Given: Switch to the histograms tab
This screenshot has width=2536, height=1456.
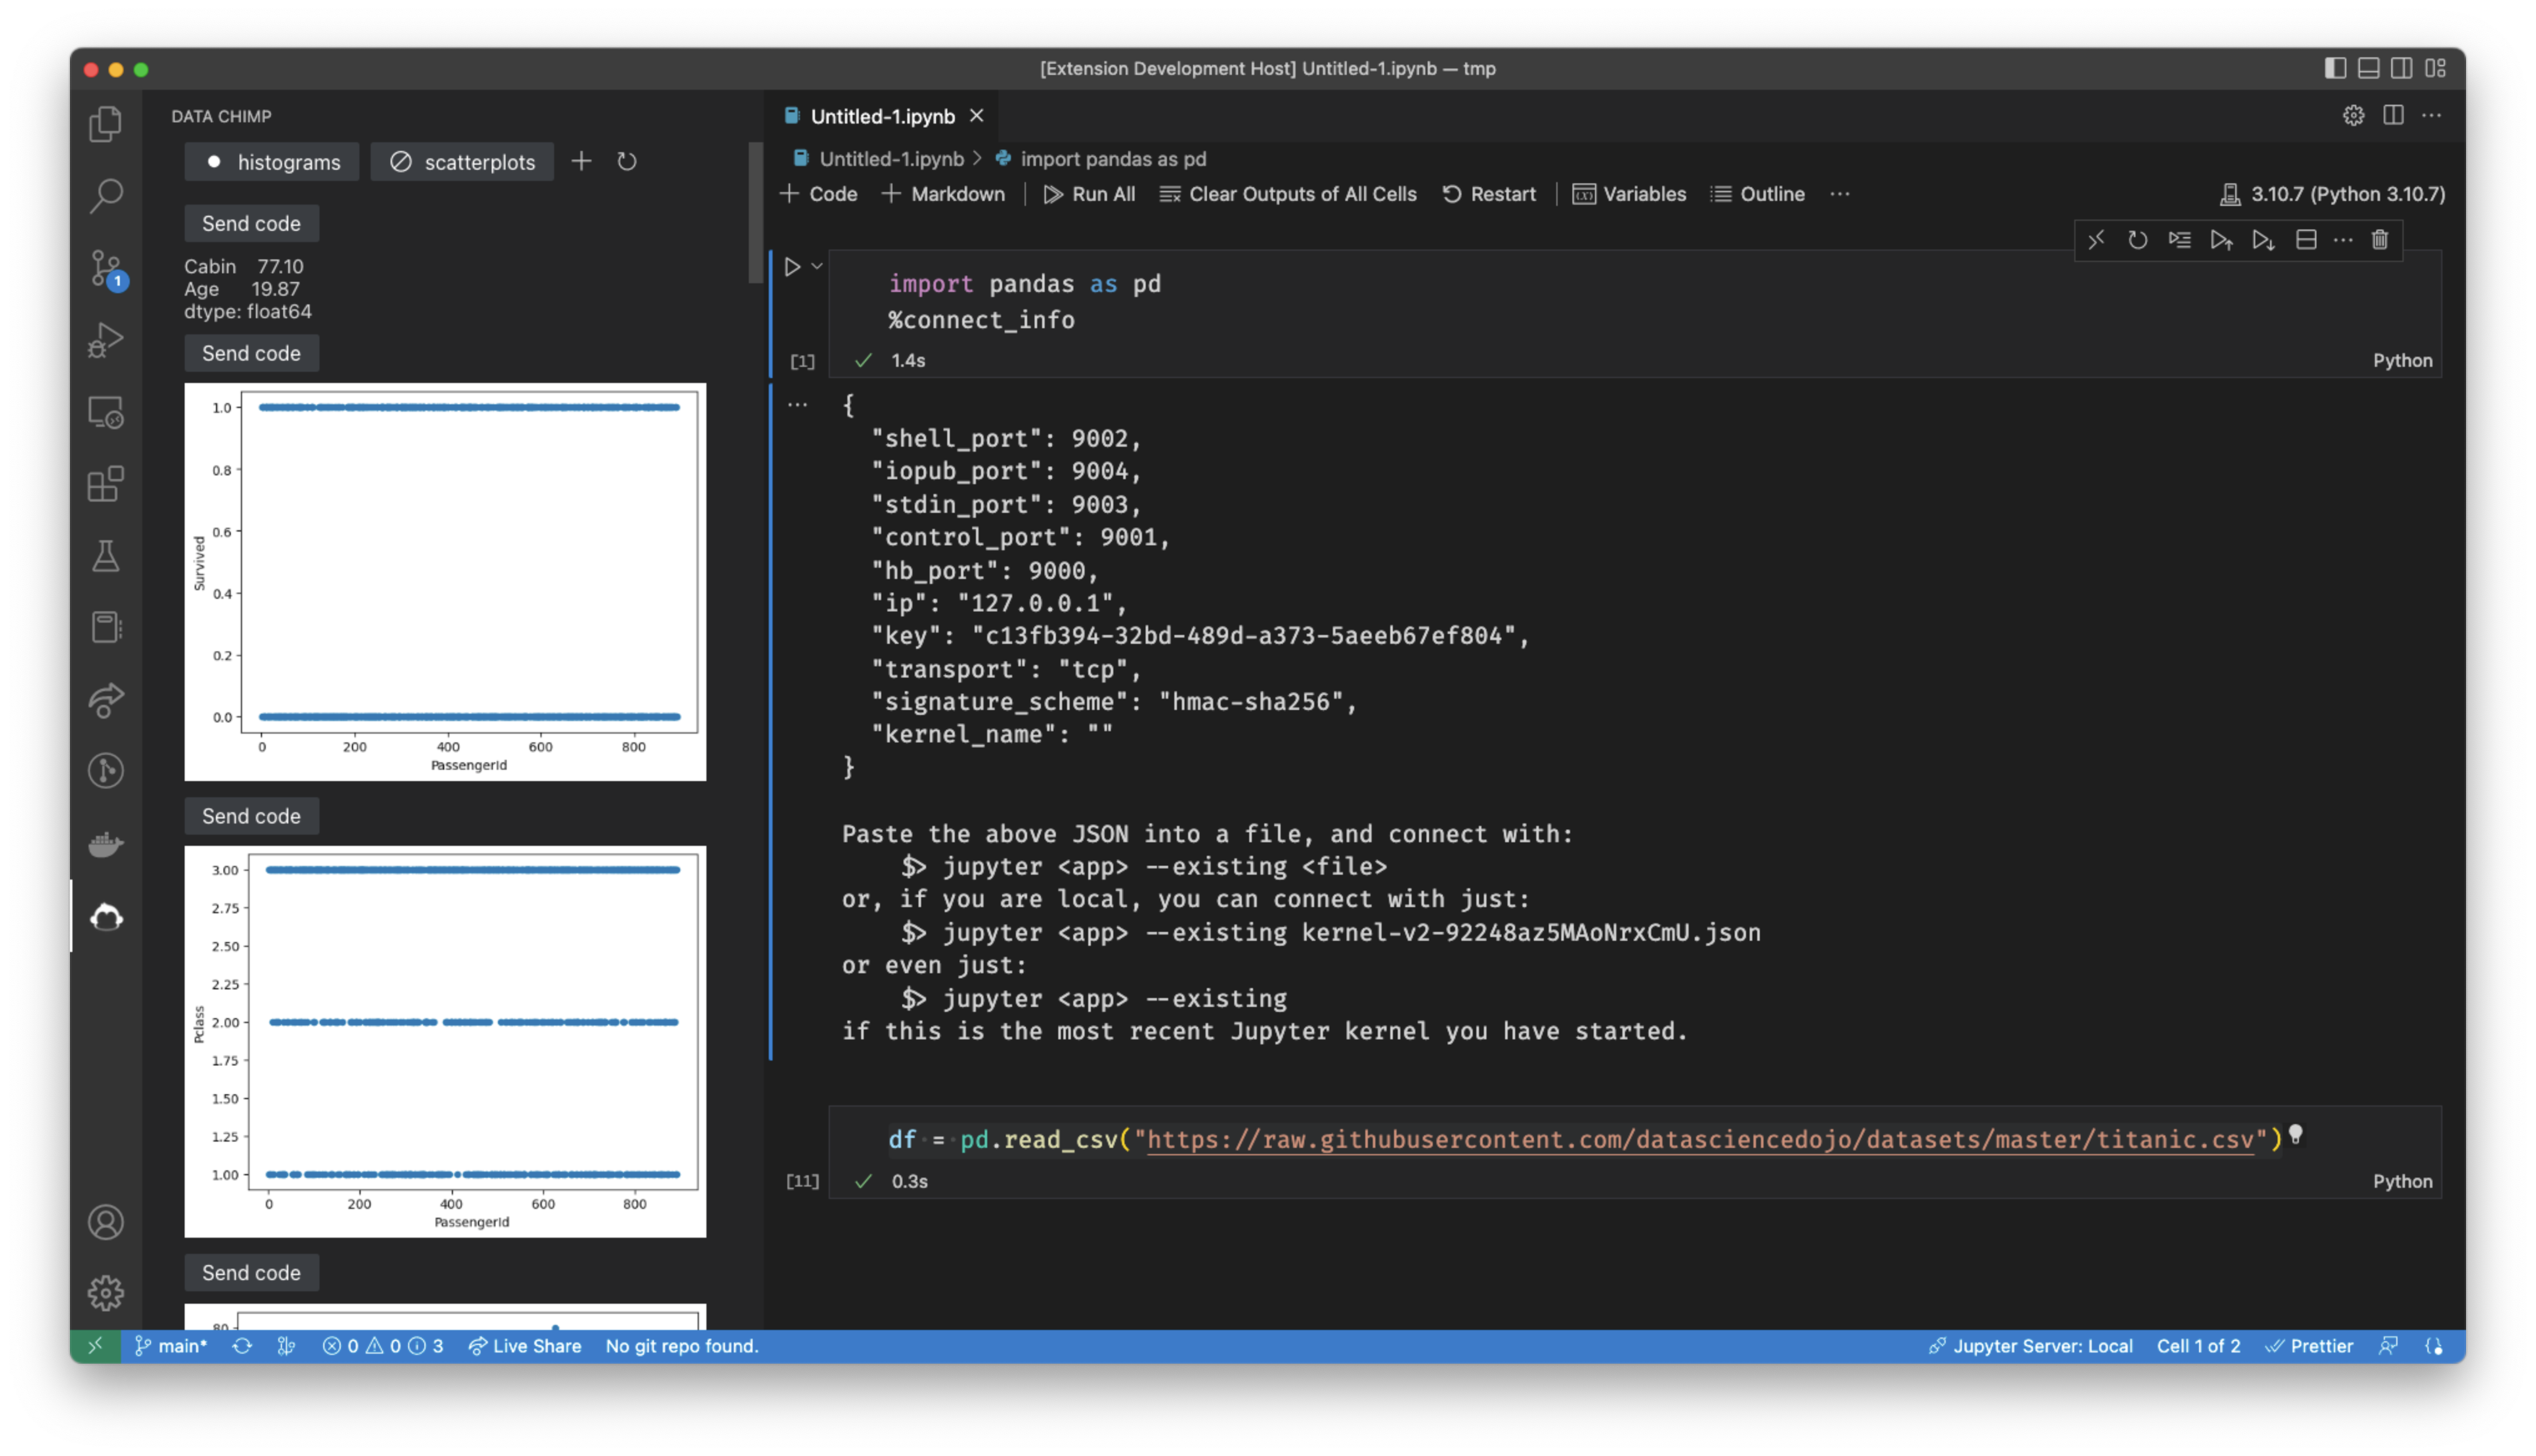Looking at the screenshot, I should click(x=271, y=160).
